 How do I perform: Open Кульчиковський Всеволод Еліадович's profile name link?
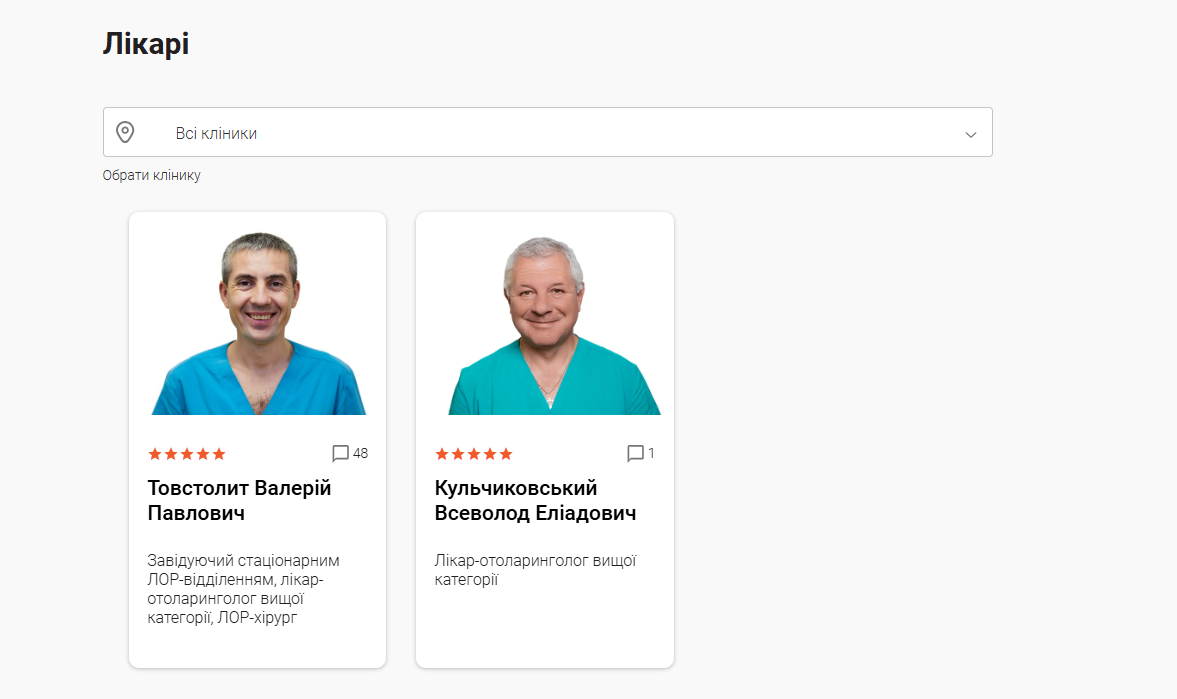pyautogui.click(x=535, y=500)
